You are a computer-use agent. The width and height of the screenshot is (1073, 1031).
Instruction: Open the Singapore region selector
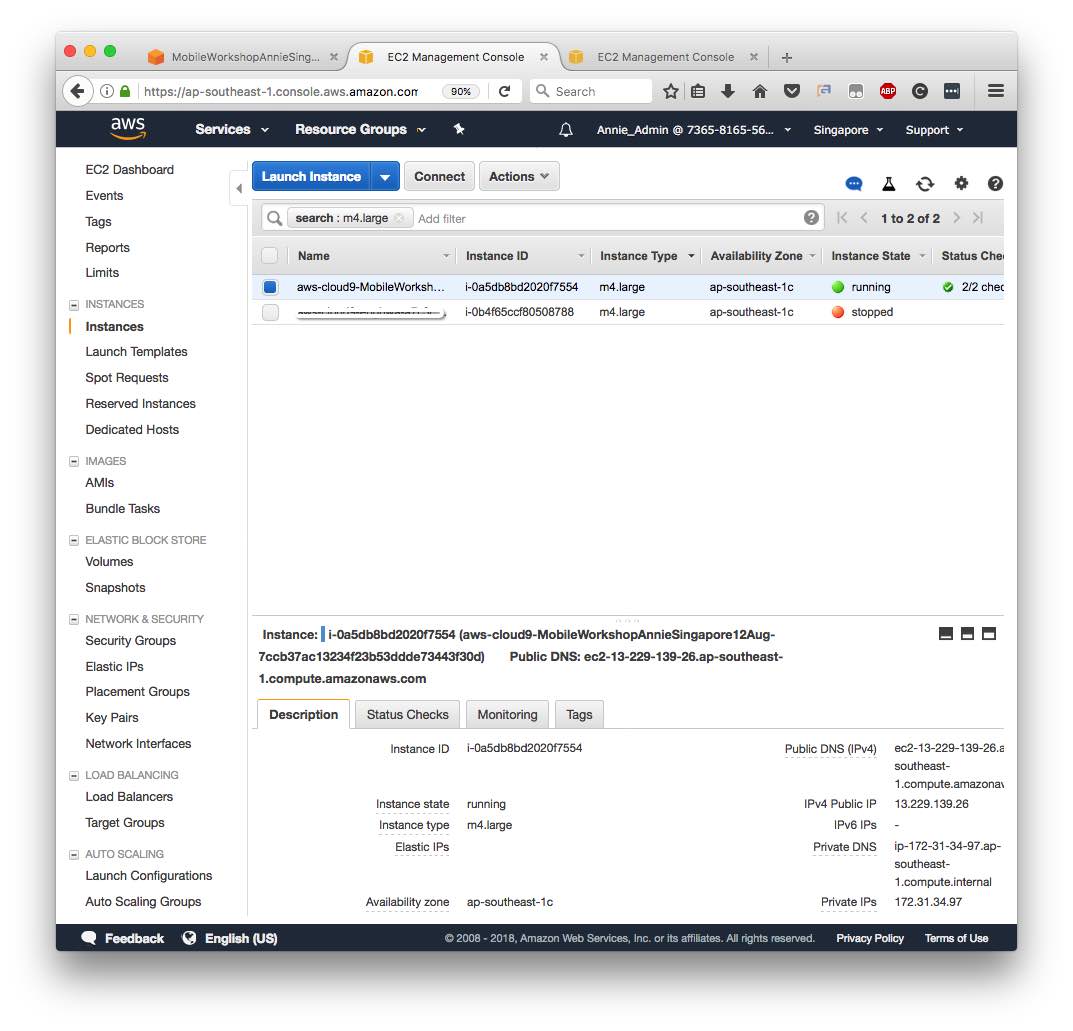[848, 130]
